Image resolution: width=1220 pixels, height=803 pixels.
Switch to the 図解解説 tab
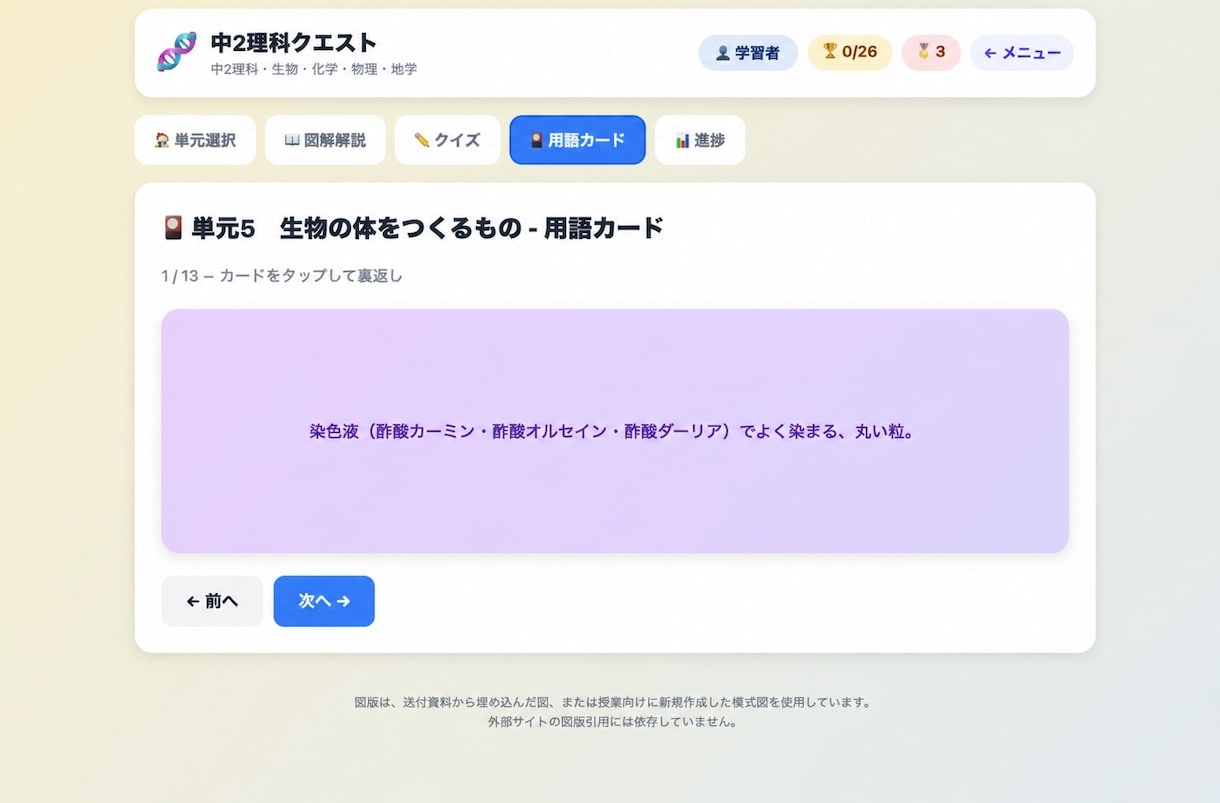point(325,140)
